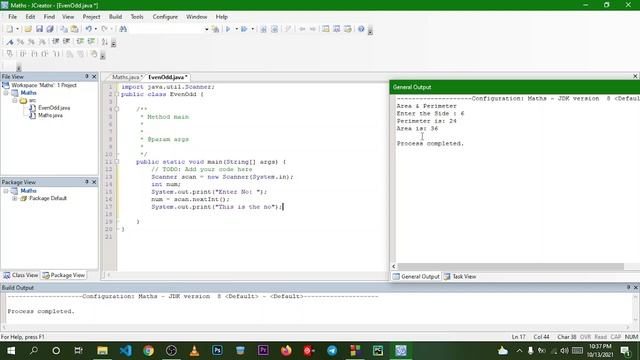This screenshot has width=640, height=360.
Task: Open the dropdown arrow beside Build Project
Action: (252, 29)
